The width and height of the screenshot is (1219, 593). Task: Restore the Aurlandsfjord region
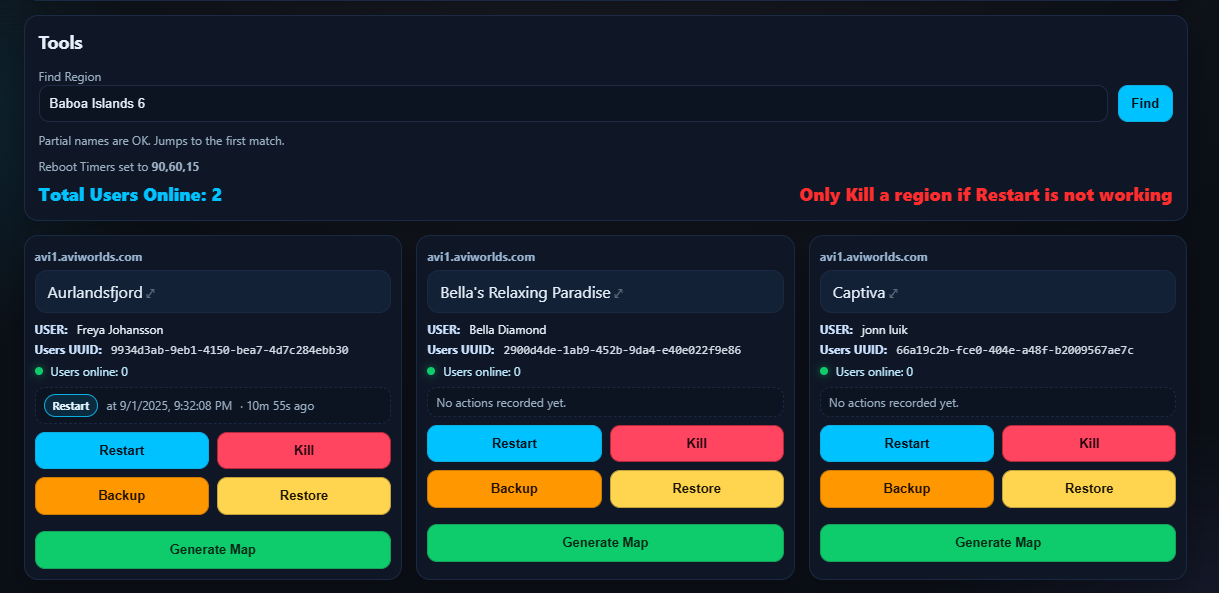pos(303,495)
